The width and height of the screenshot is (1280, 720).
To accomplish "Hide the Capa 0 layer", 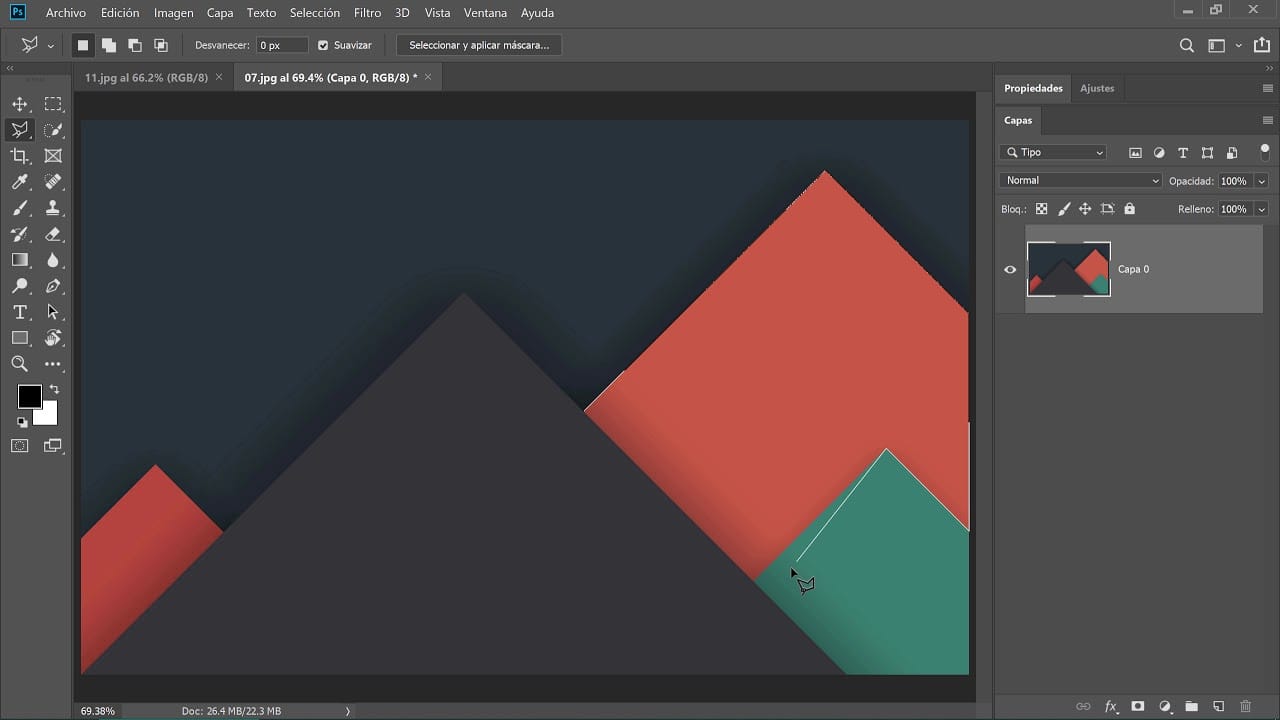I will (1010, 269).
